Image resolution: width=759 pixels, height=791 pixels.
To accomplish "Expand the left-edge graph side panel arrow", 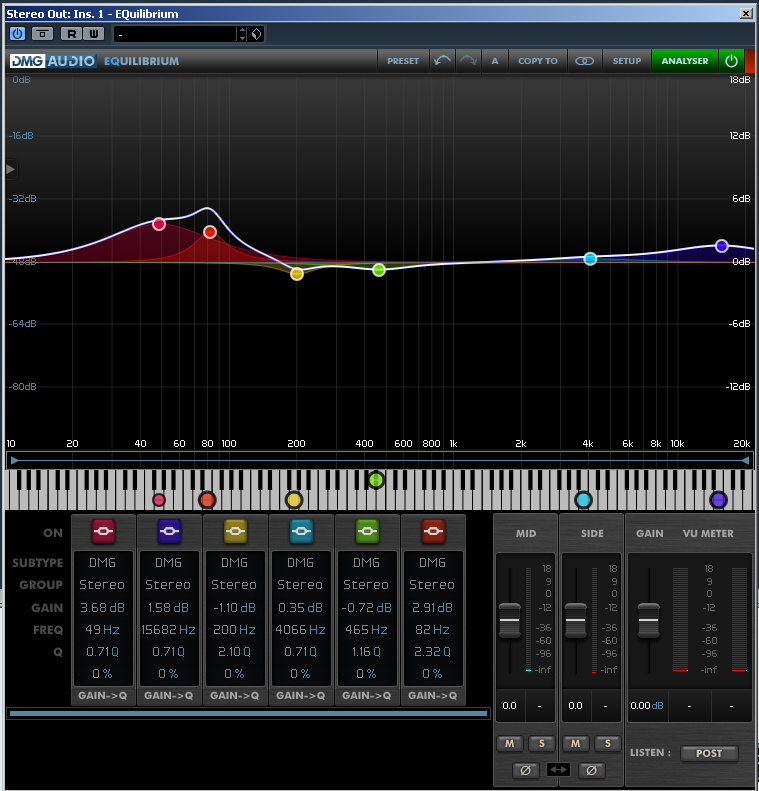I will pyautogui.click(x=11, y=169).
